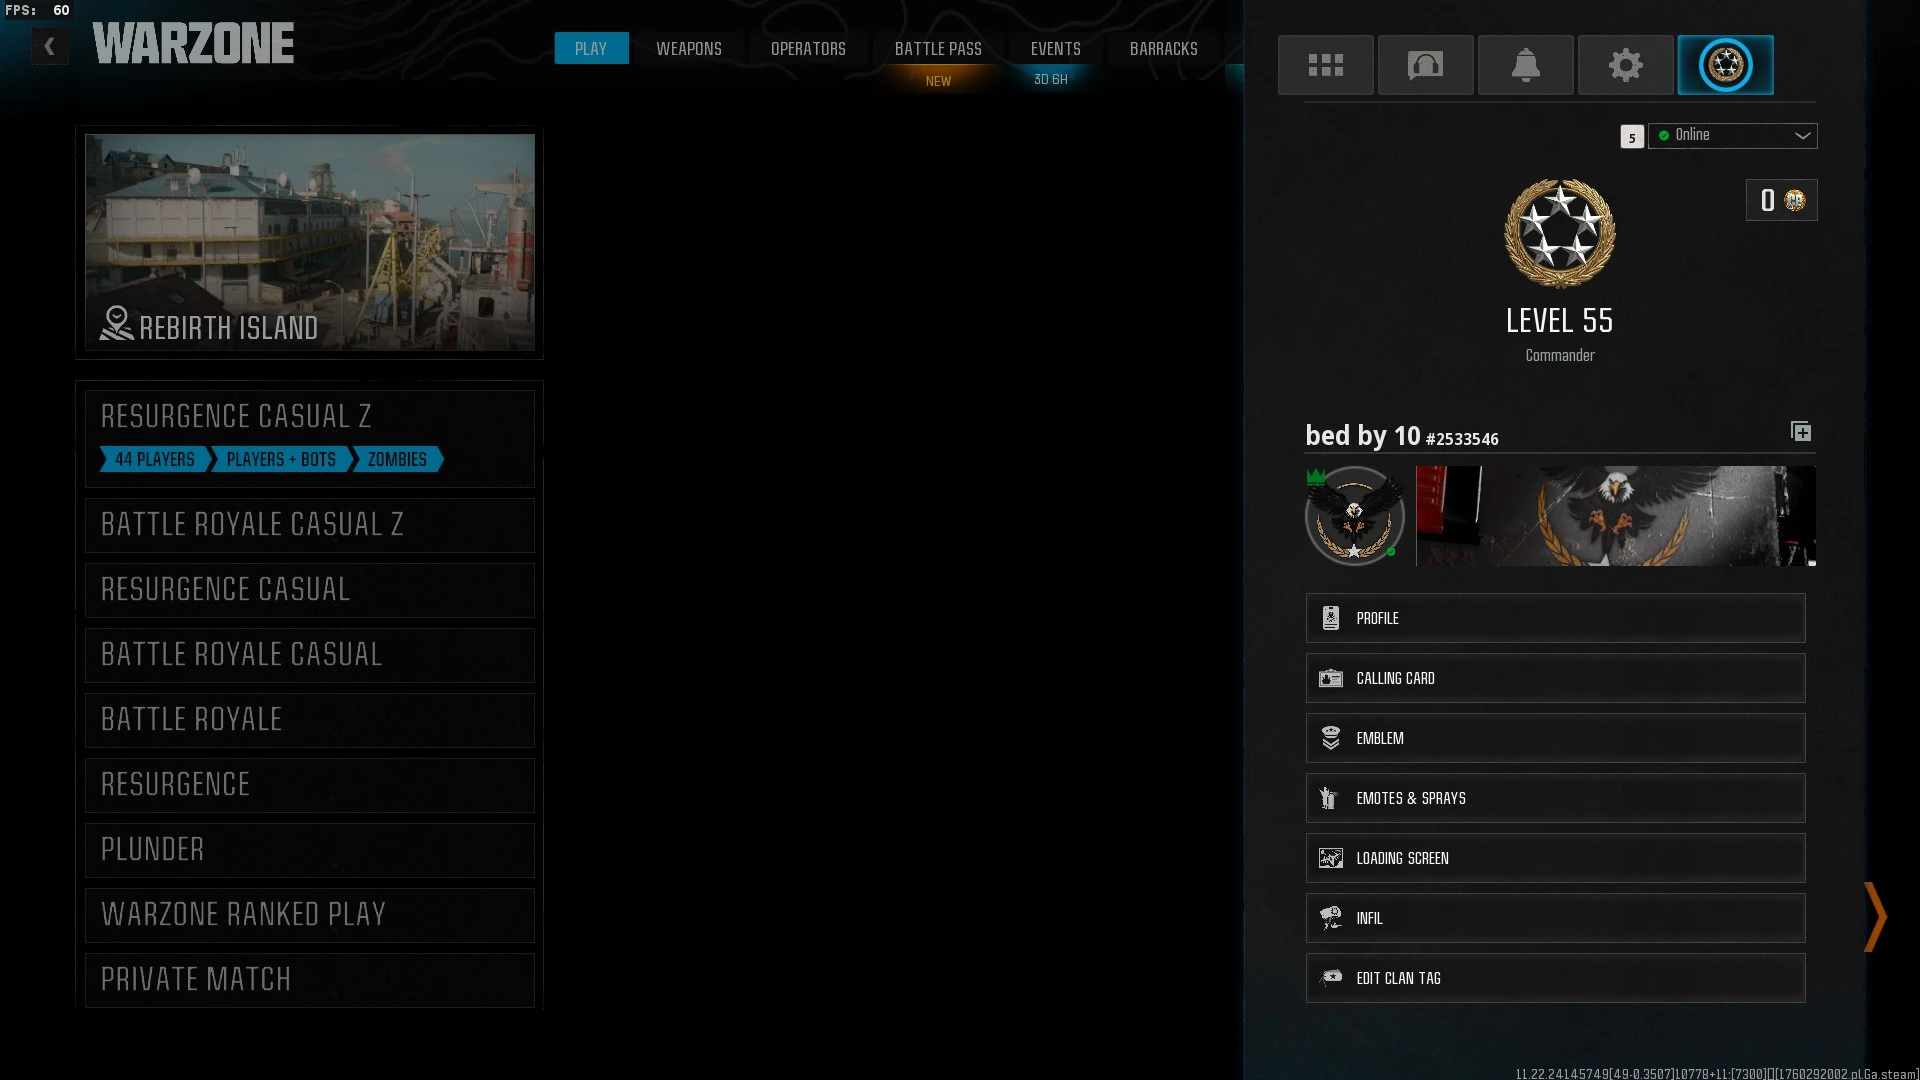Viewport: 1920px width, 1080px height.
Task: Open the Events tab
Action: 1055,48
